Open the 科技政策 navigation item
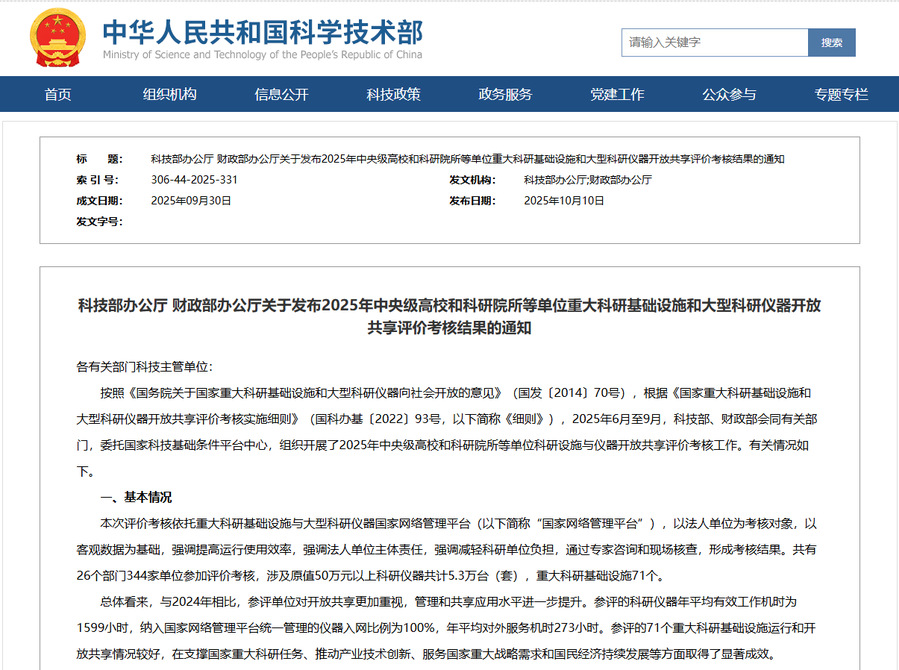Image resolution: width=899 pixels, height=670 pixels. [x=393, y=95]
